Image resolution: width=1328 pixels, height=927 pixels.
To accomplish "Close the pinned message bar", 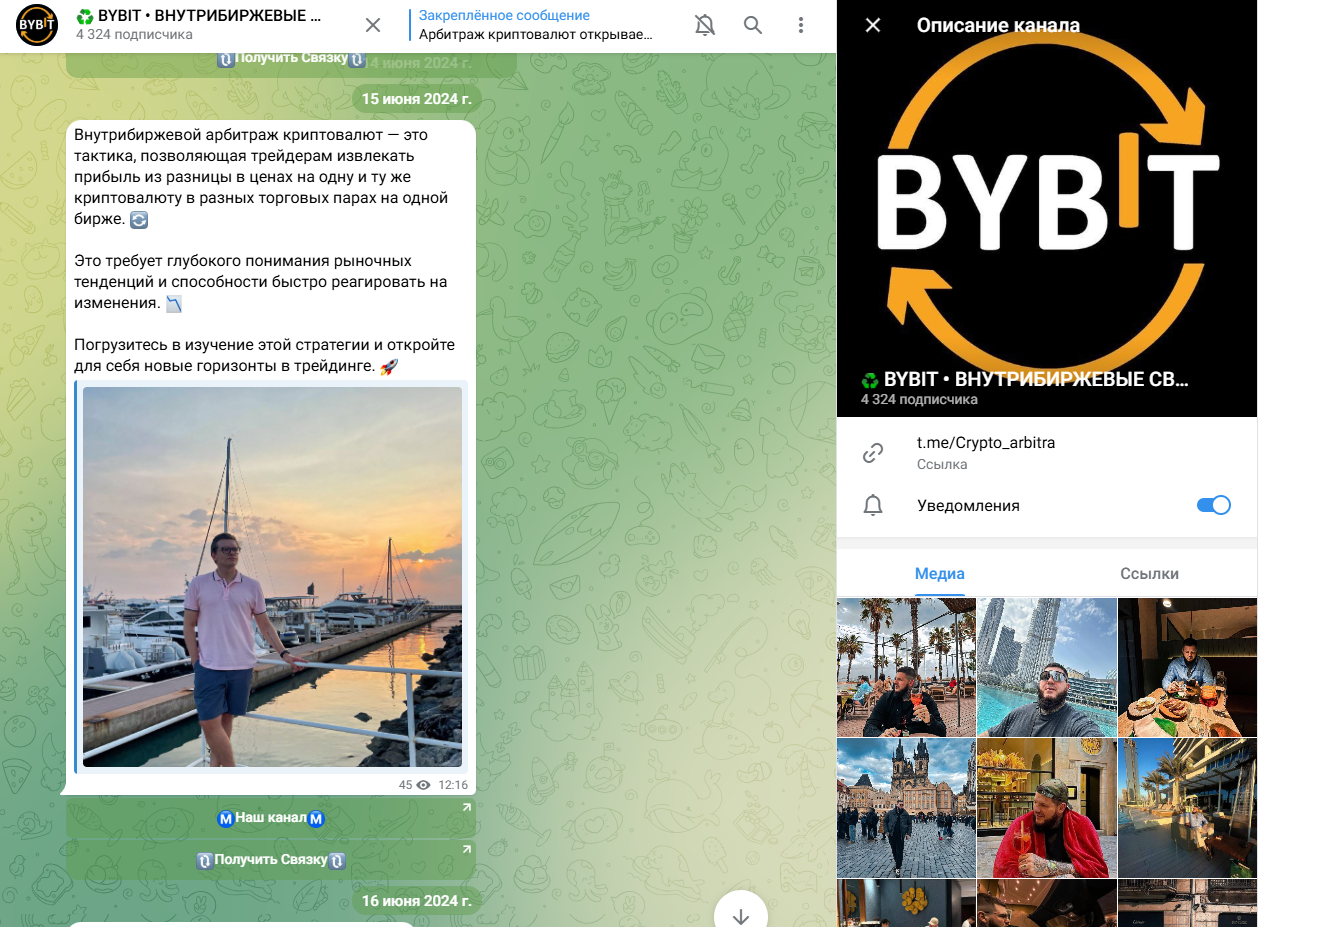I will (373, 25).
